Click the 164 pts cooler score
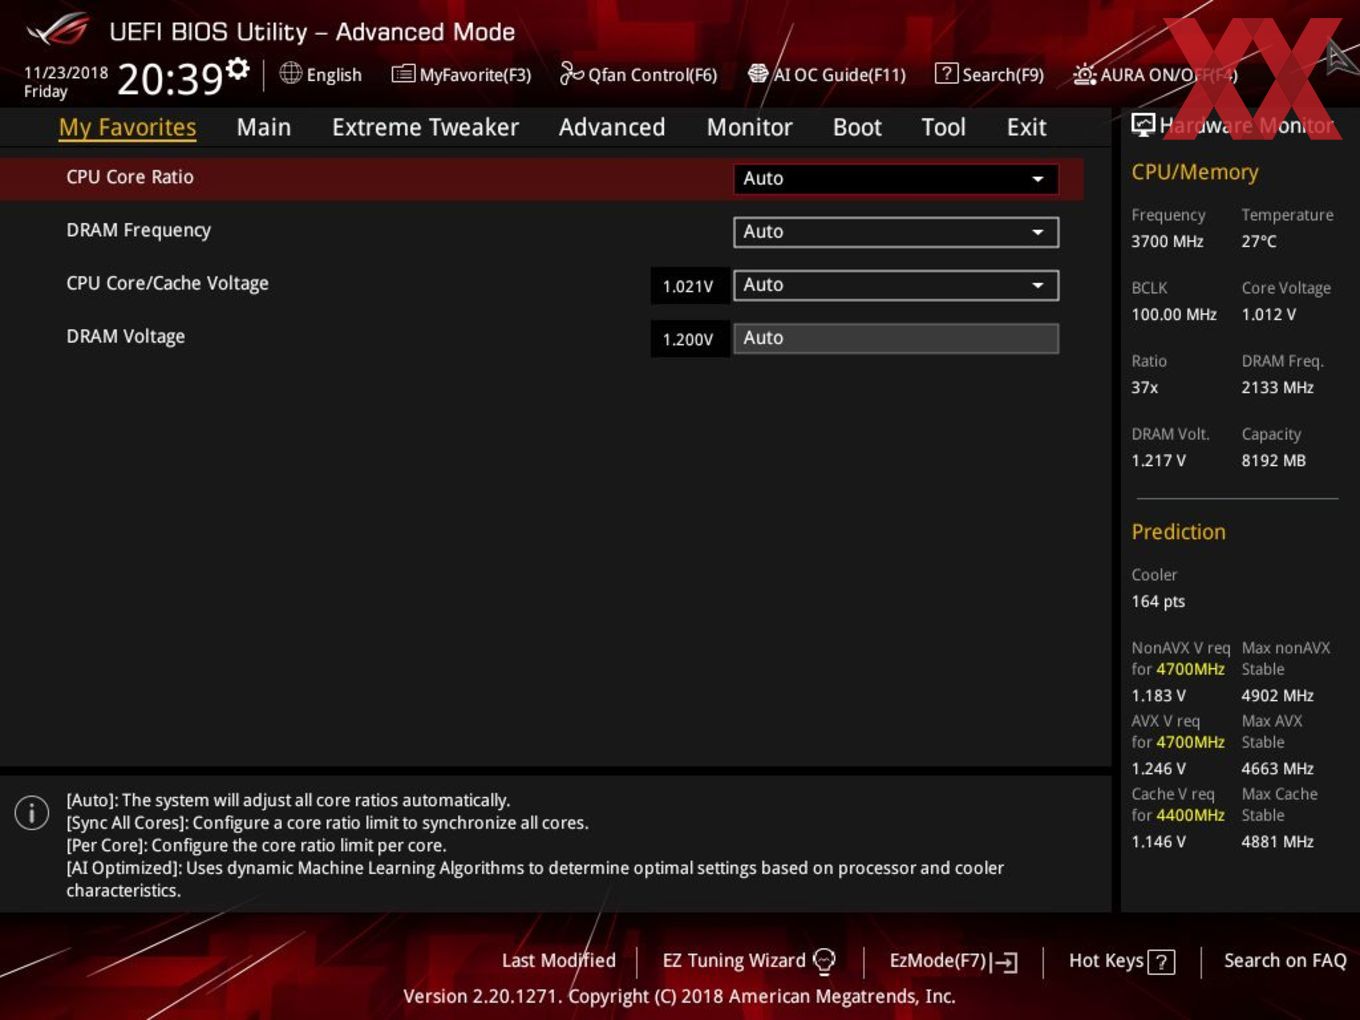Screen dimensions: 1360x1020 (1158, 601)
